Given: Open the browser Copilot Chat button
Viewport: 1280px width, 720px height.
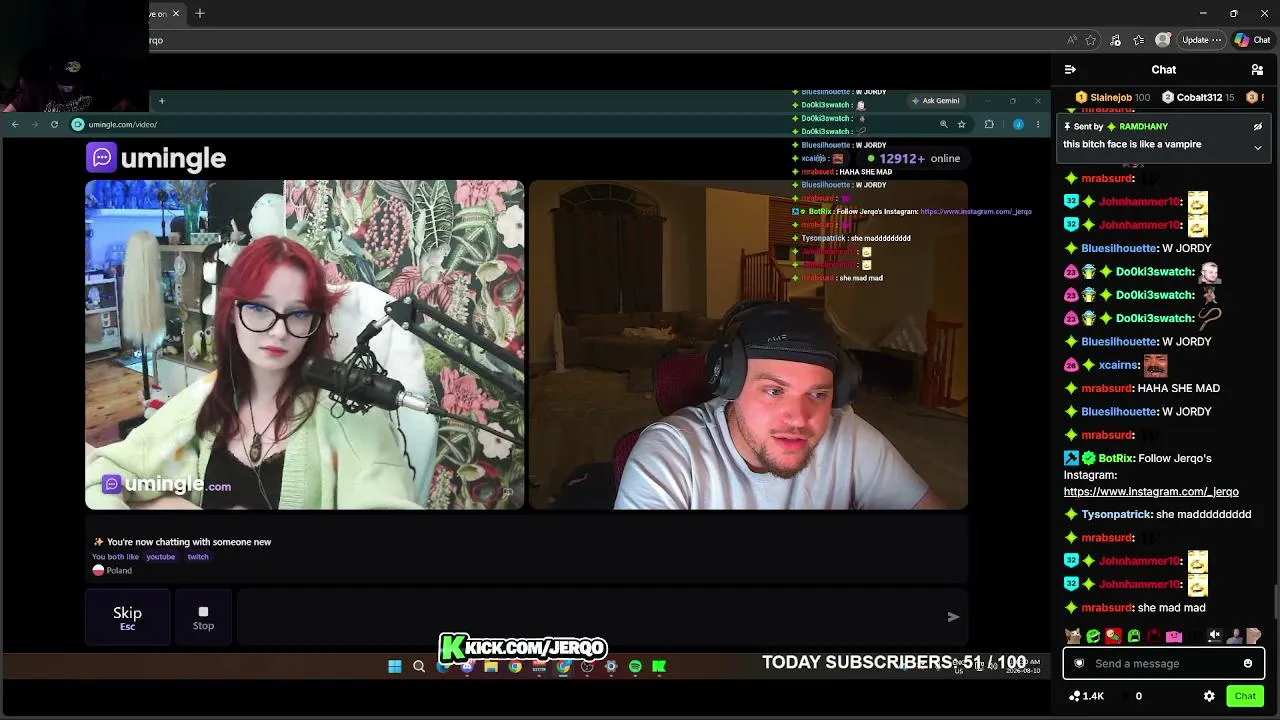Looking at the screenshot, I should [1252, 40].
